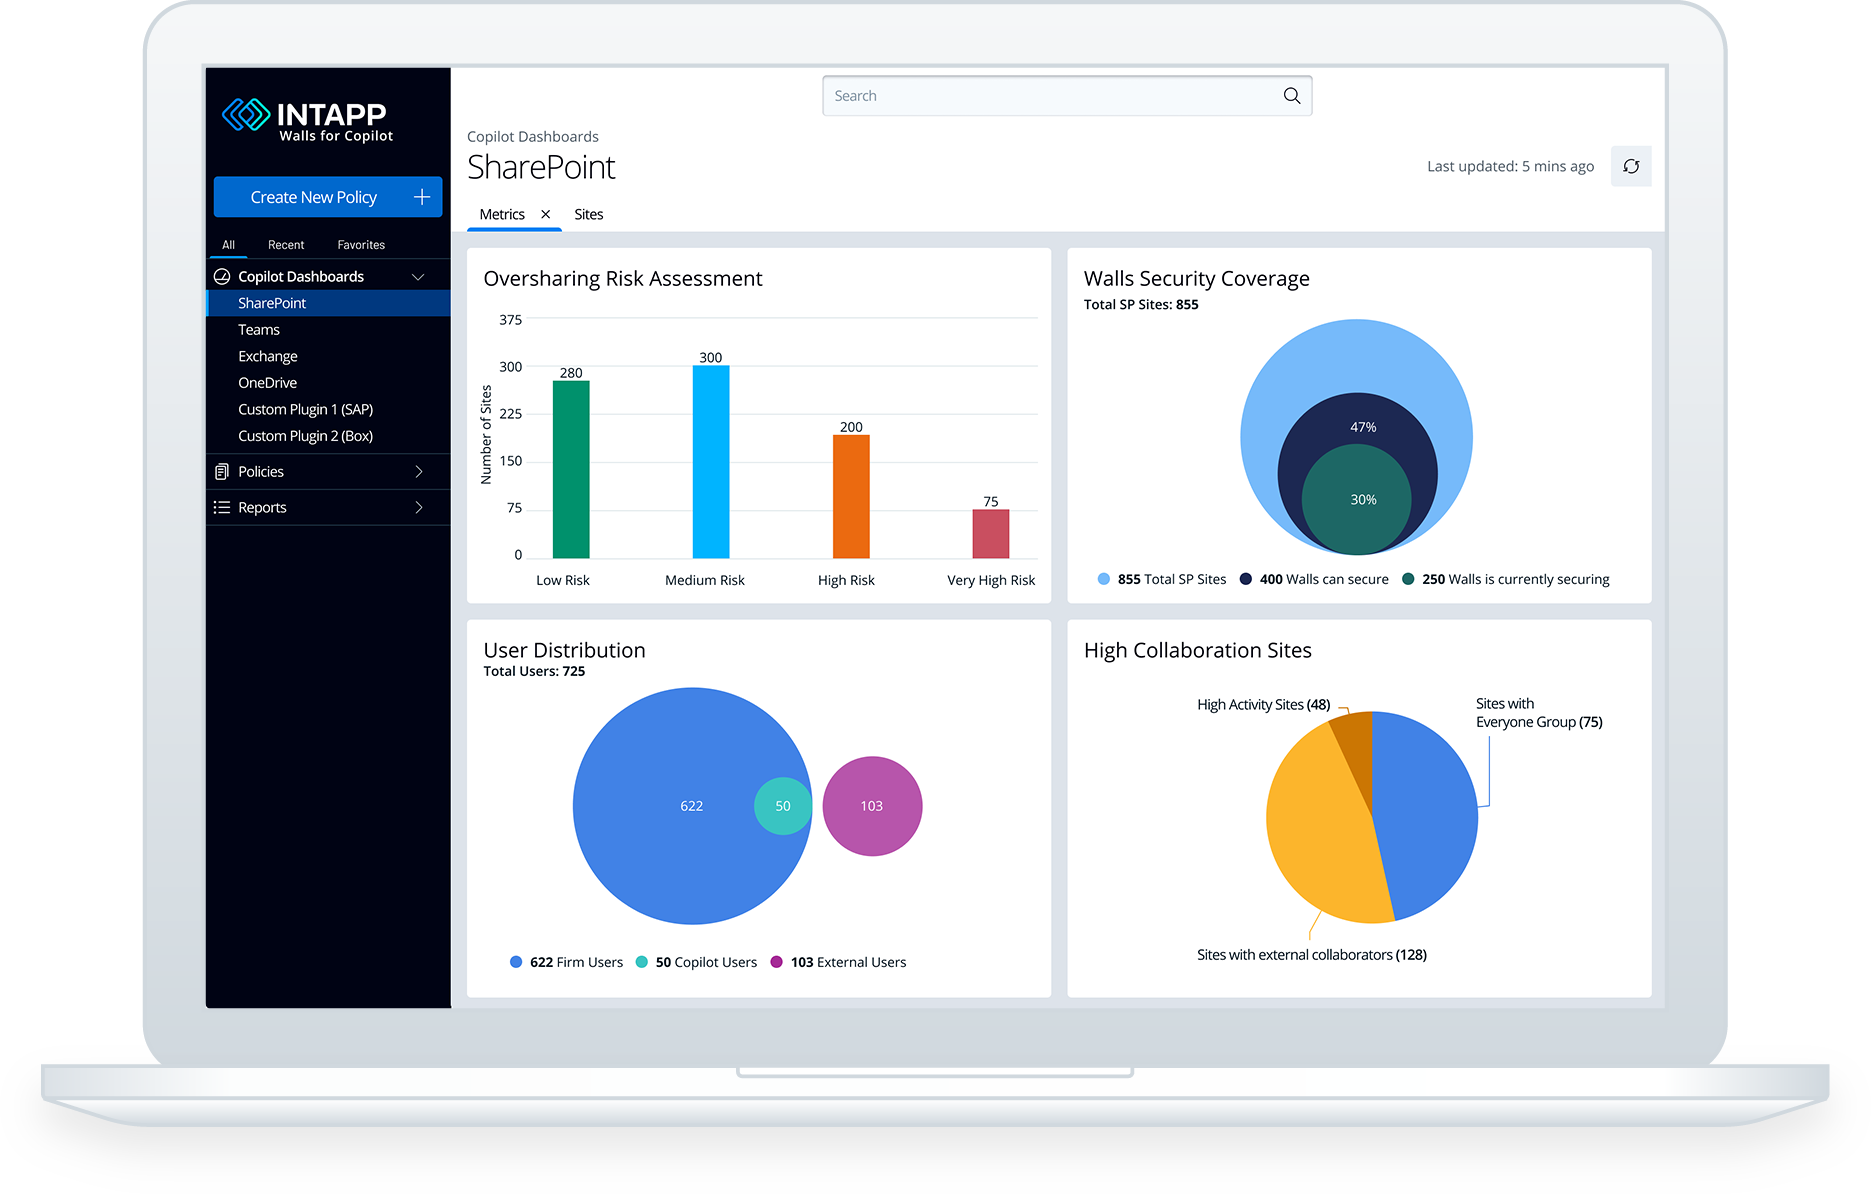The width and height of the screenshot is (1871, 1194).
Task: Expand the Policies section chevron
Action: [x=419, y=471]
